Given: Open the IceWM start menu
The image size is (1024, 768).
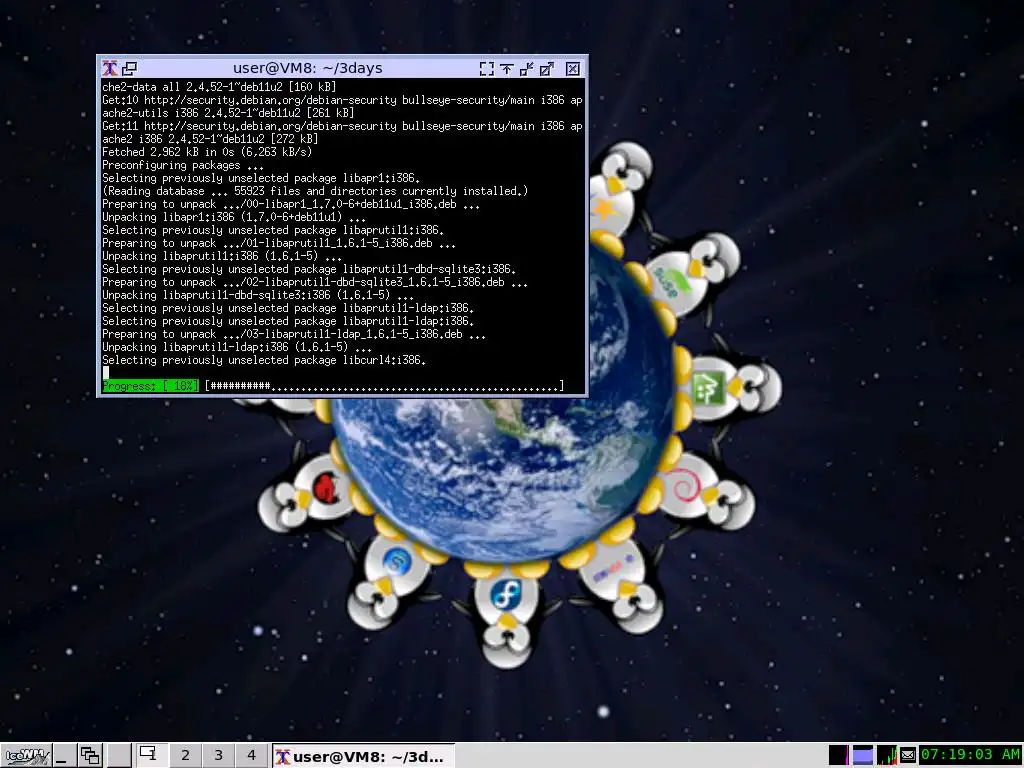Looking at the screenshot, I should click(x=26, y=756).
